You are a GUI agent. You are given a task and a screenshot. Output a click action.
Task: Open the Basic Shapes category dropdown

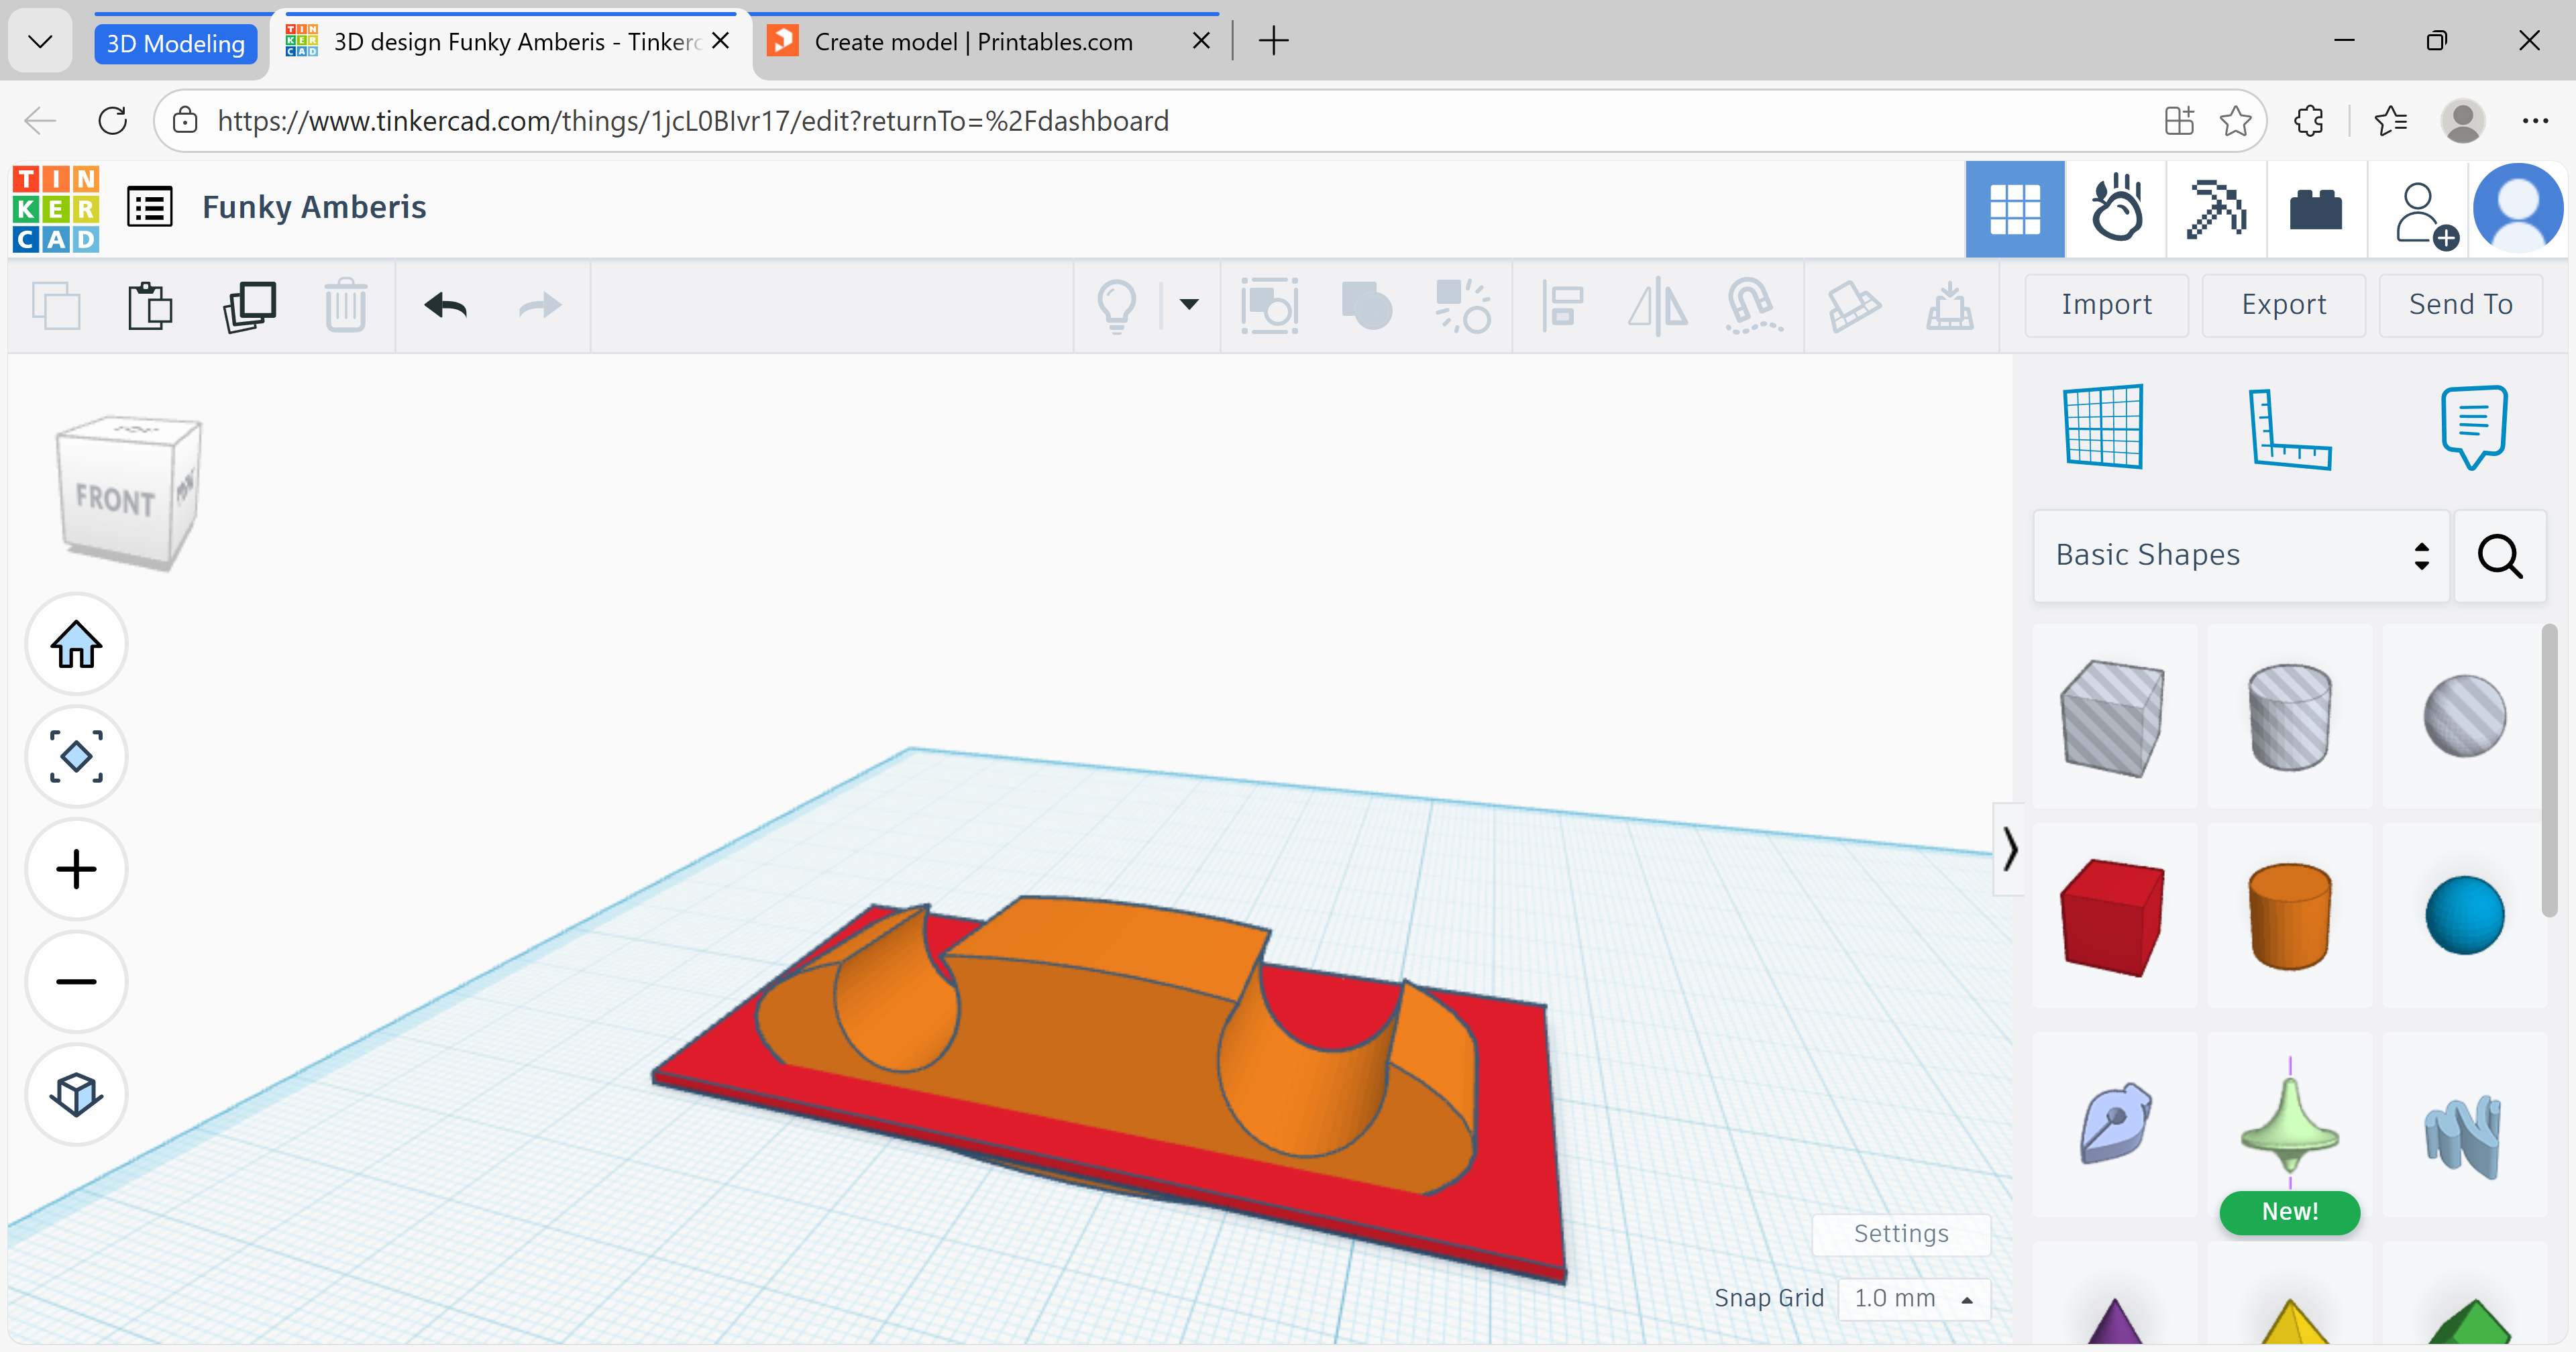2241,555
